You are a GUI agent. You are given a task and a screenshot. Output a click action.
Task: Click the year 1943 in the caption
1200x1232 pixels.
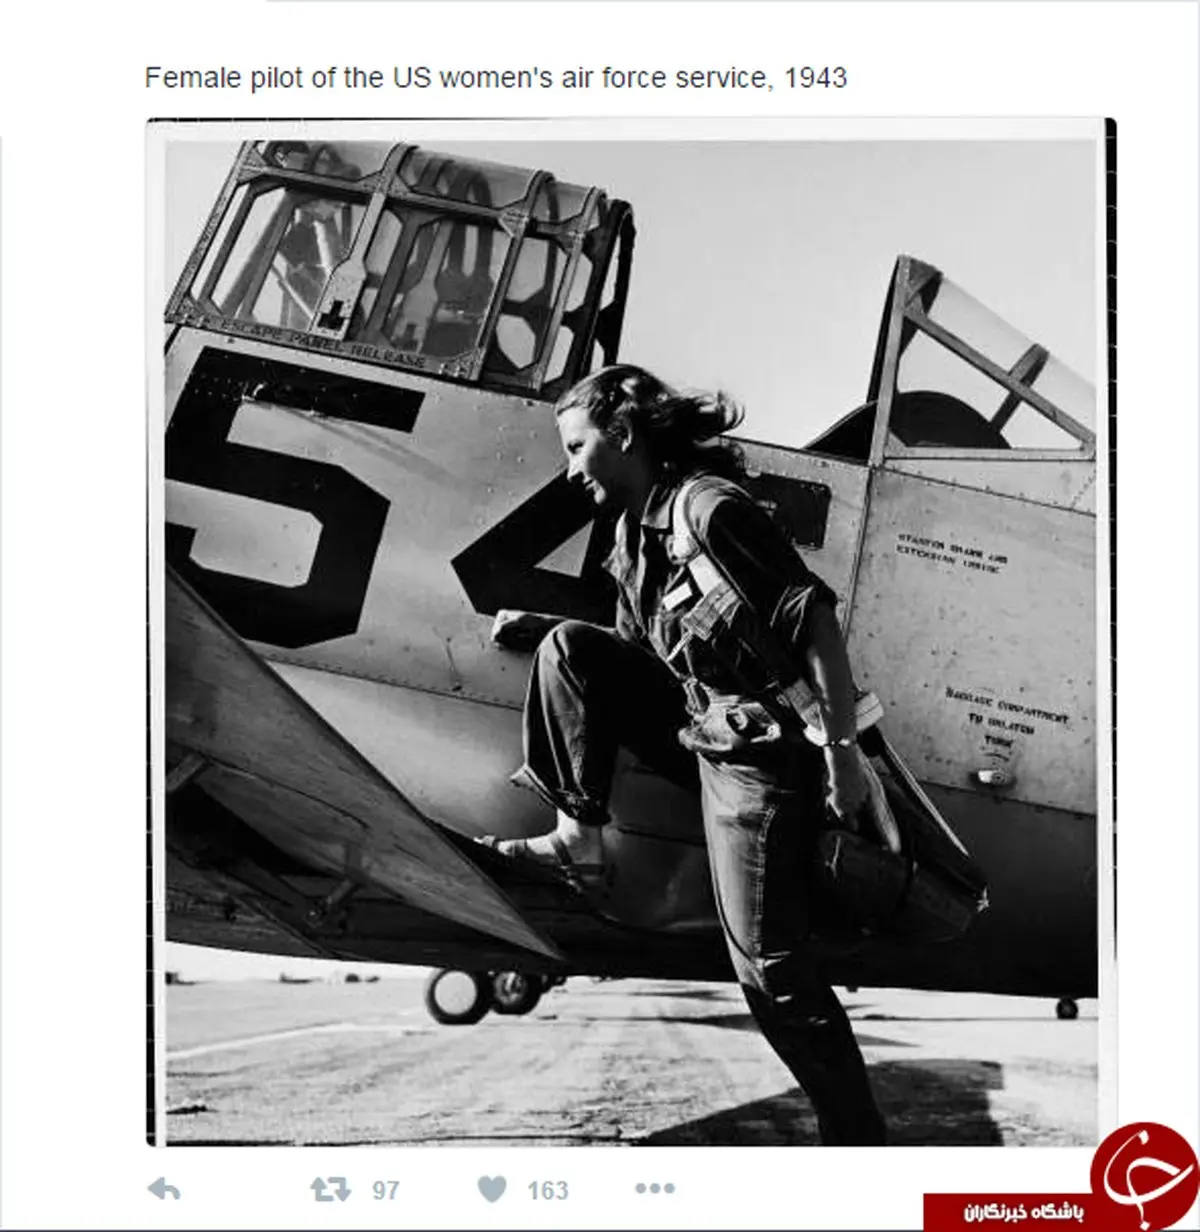click(816, 78)
